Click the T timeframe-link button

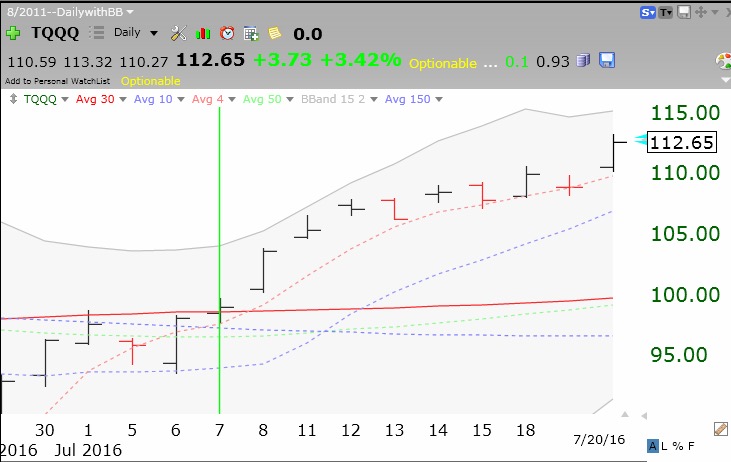(665, 13)
